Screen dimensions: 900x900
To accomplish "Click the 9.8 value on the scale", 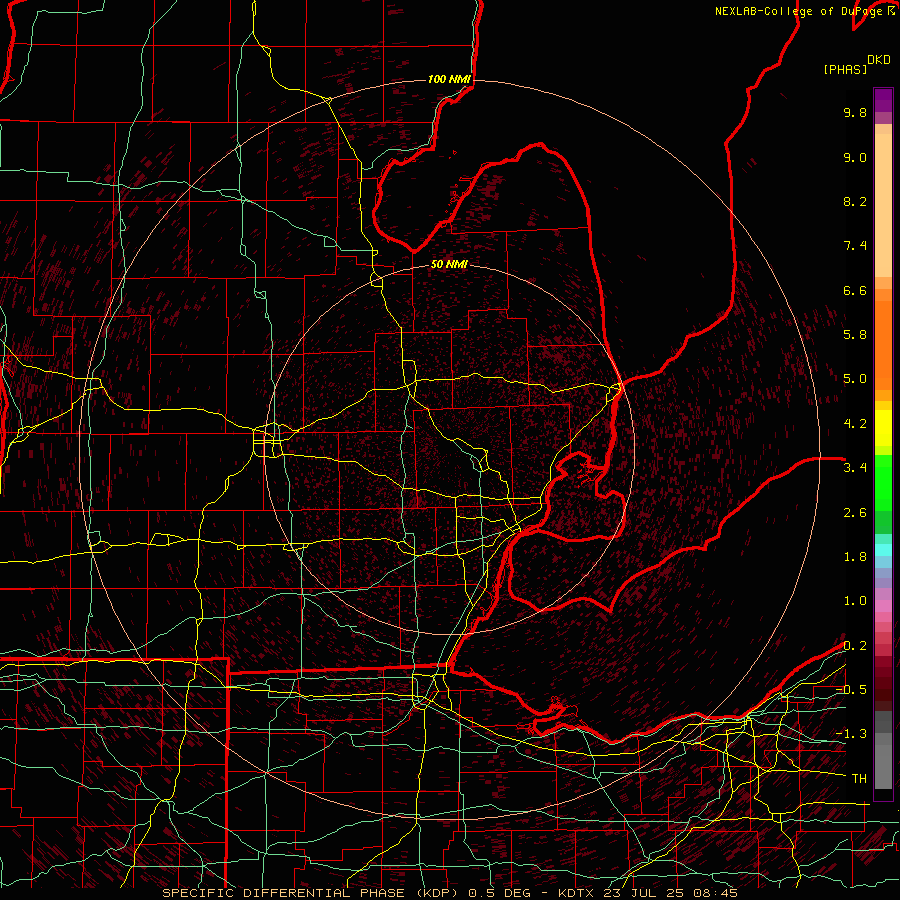I will click(x=855, y=112).
